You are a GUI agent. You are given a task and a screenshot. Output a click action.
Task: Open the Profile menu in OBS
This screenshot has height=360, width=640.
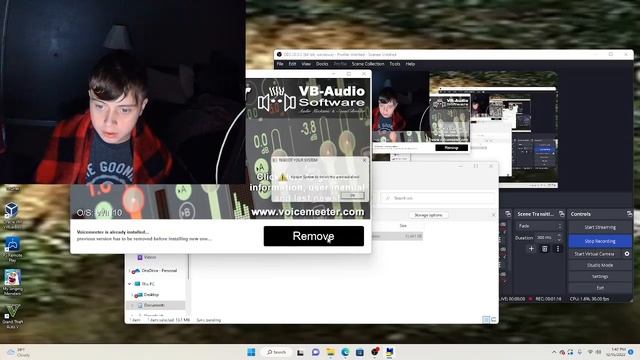(340, 64)
